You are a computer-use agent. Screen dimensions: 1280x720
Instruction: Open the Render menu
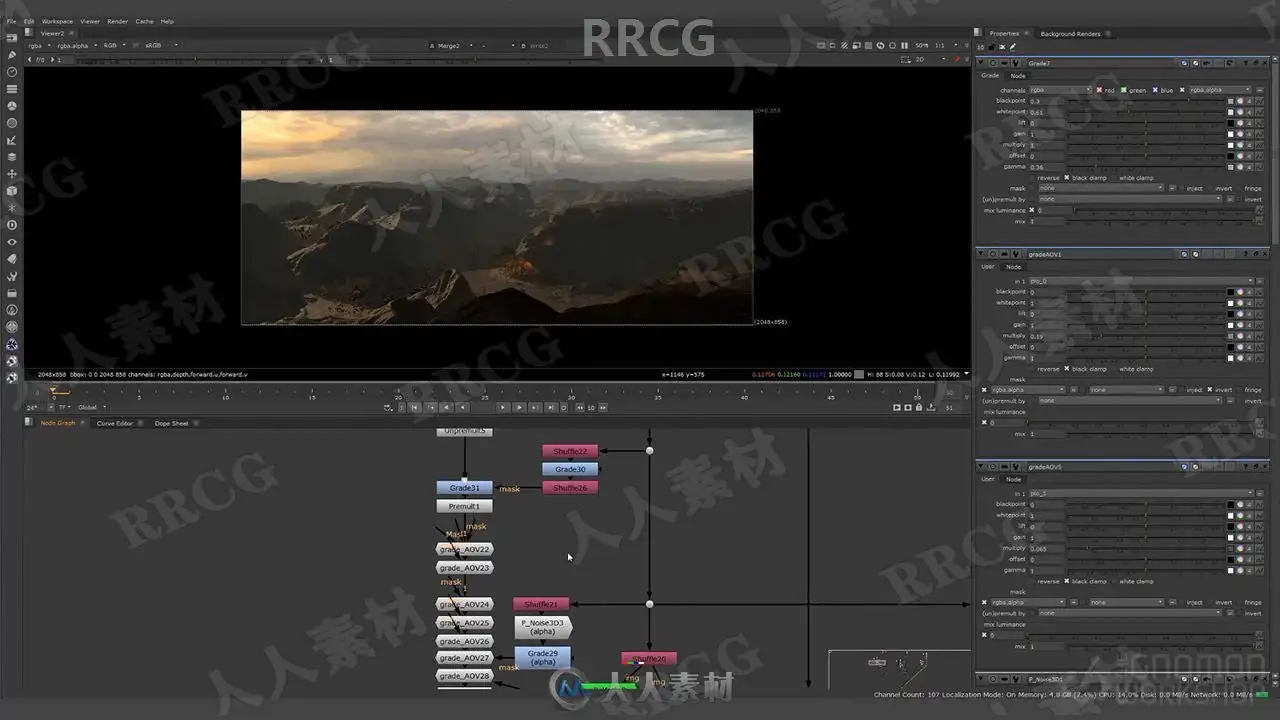(x=118, y=21)
